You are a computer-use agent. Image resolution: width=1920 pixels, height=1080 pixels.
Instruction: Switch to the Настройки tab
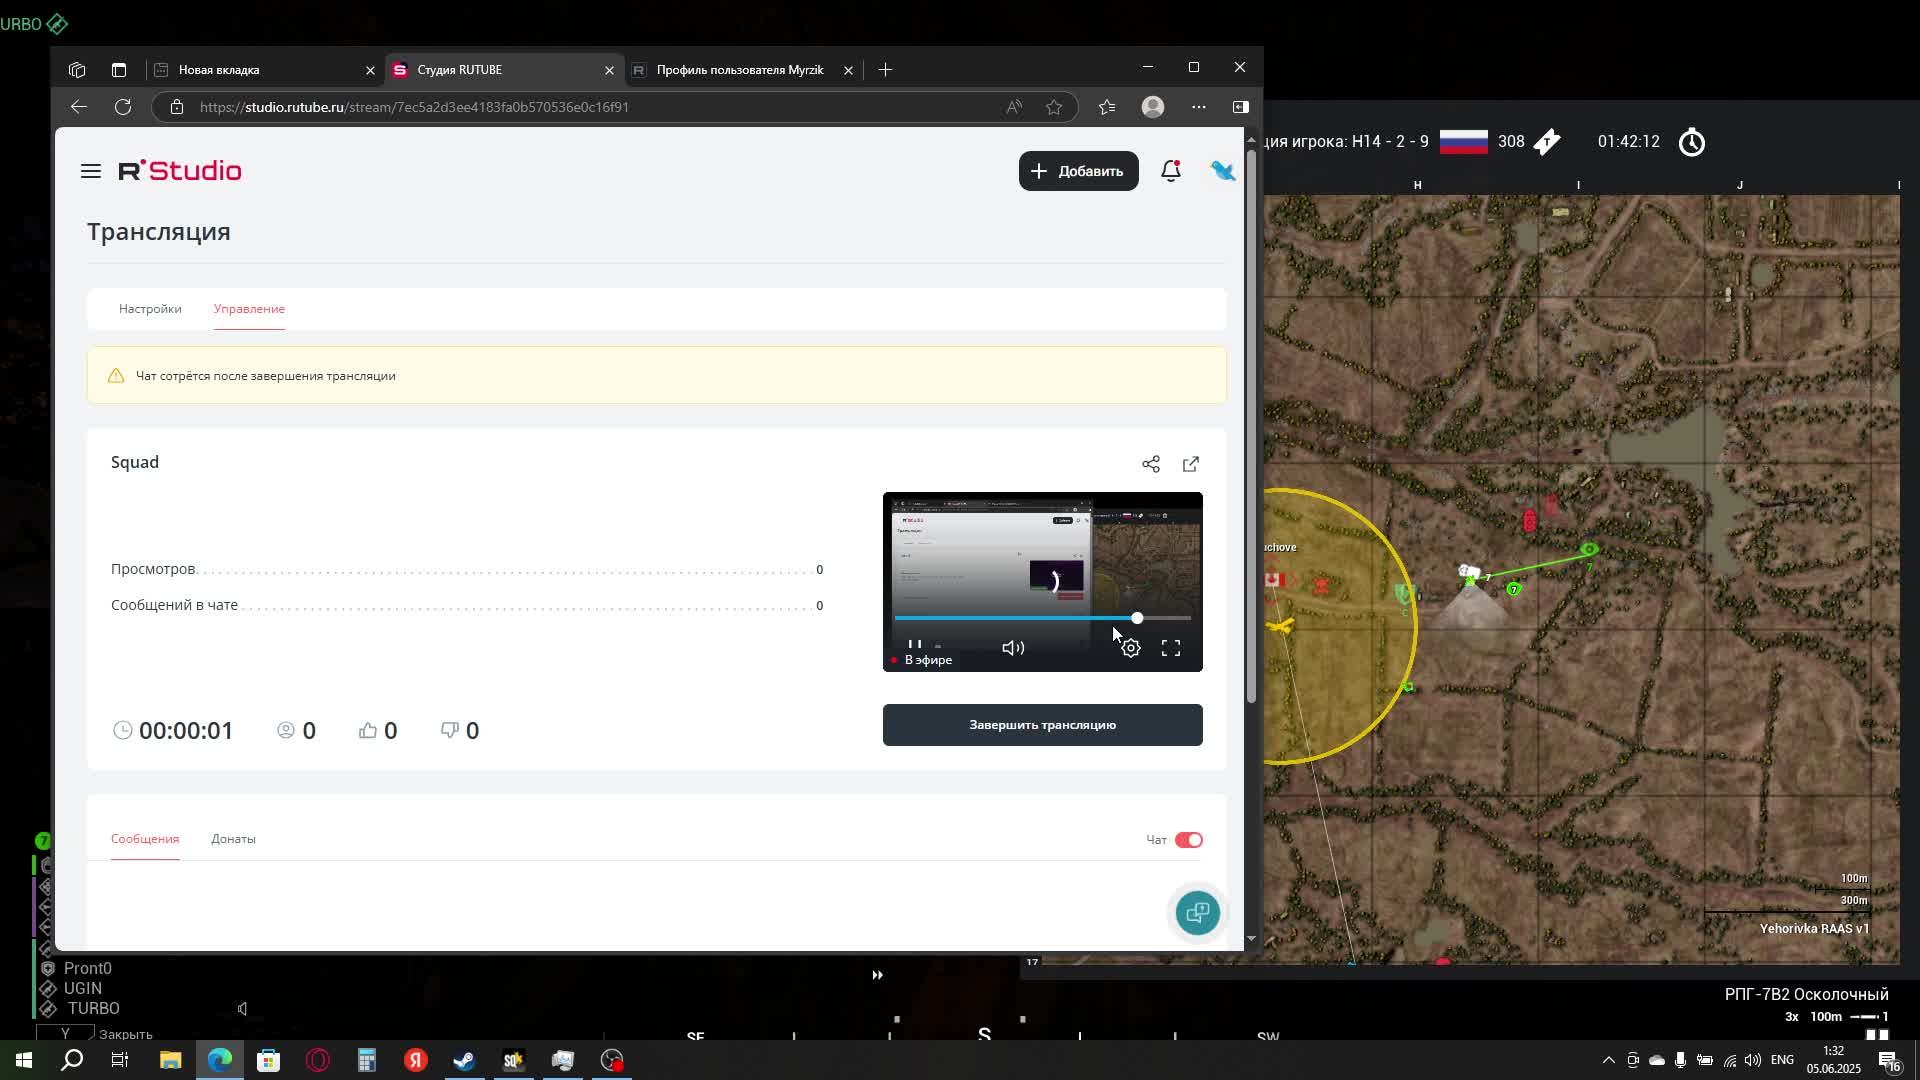coord(150,309)
